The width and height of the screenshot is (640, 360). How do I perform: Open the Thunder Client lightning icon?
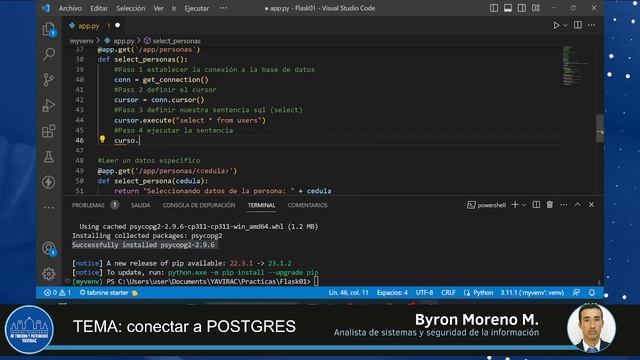click(x=49, y=182)
